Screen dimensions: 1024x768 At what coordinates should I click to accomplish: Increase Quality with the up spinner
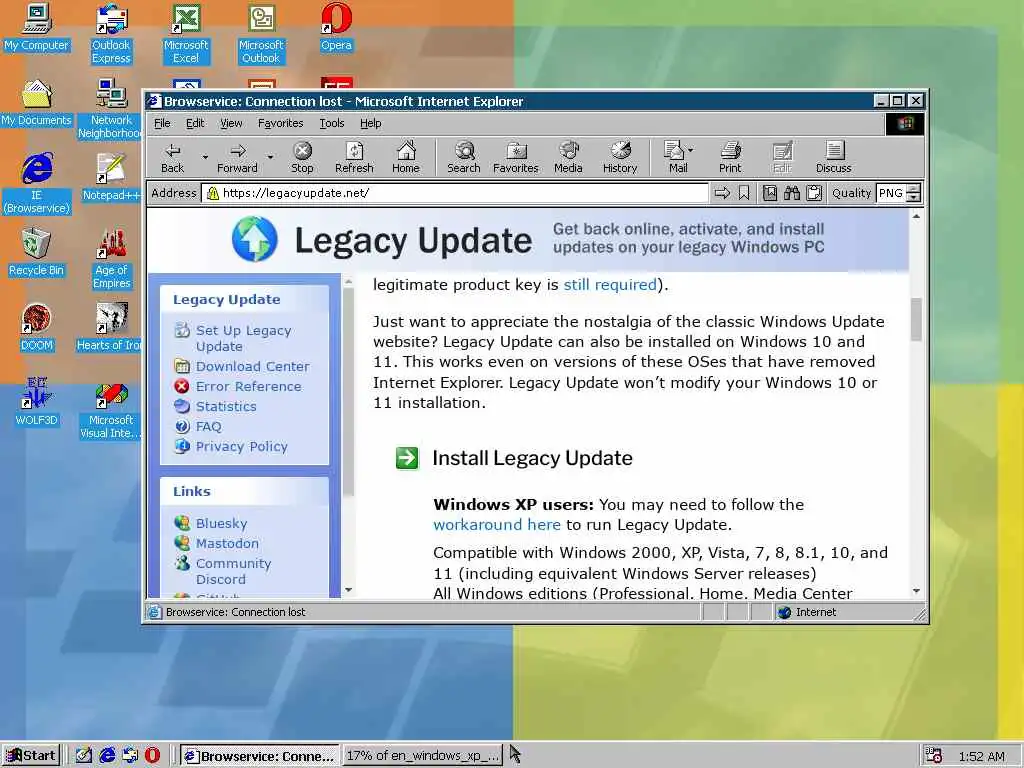click(x=914, y=189)
